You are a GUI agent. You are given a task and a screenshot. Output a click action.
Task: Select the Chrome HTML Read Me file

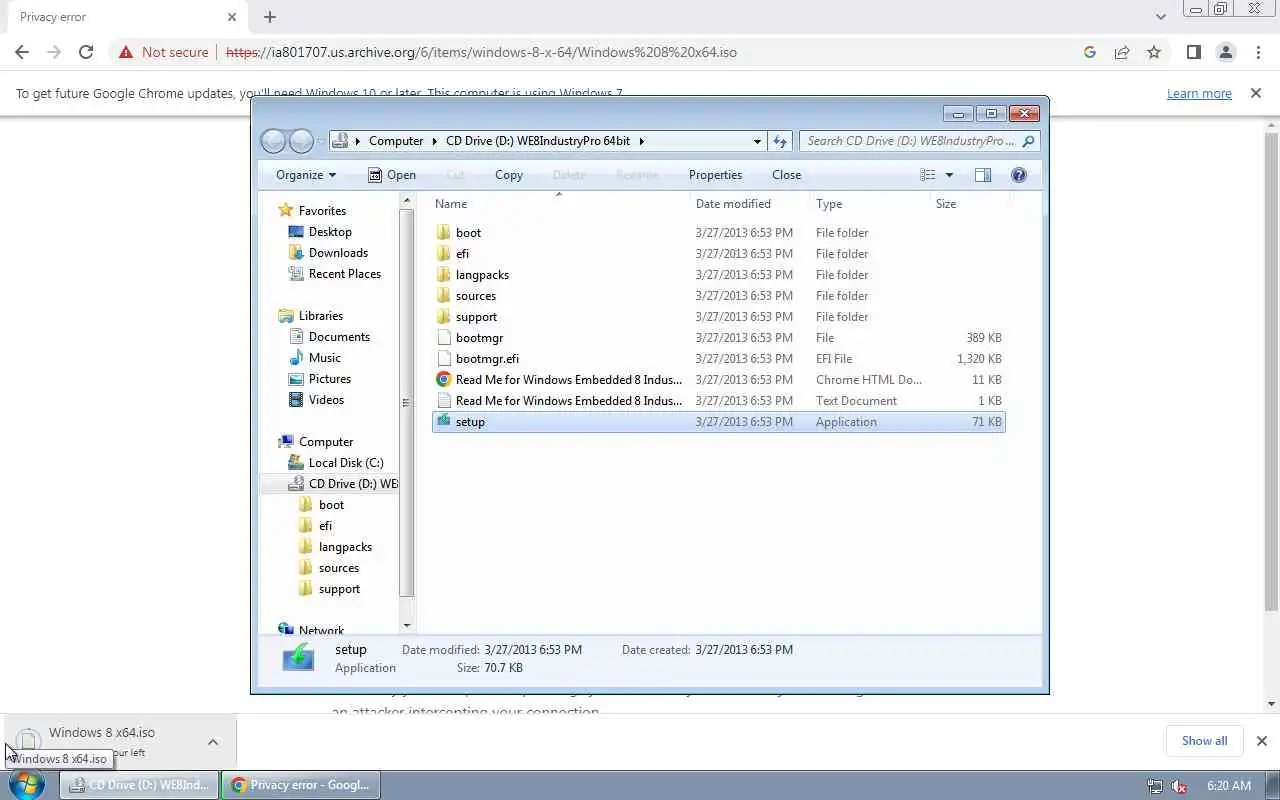tap(718, 380)
